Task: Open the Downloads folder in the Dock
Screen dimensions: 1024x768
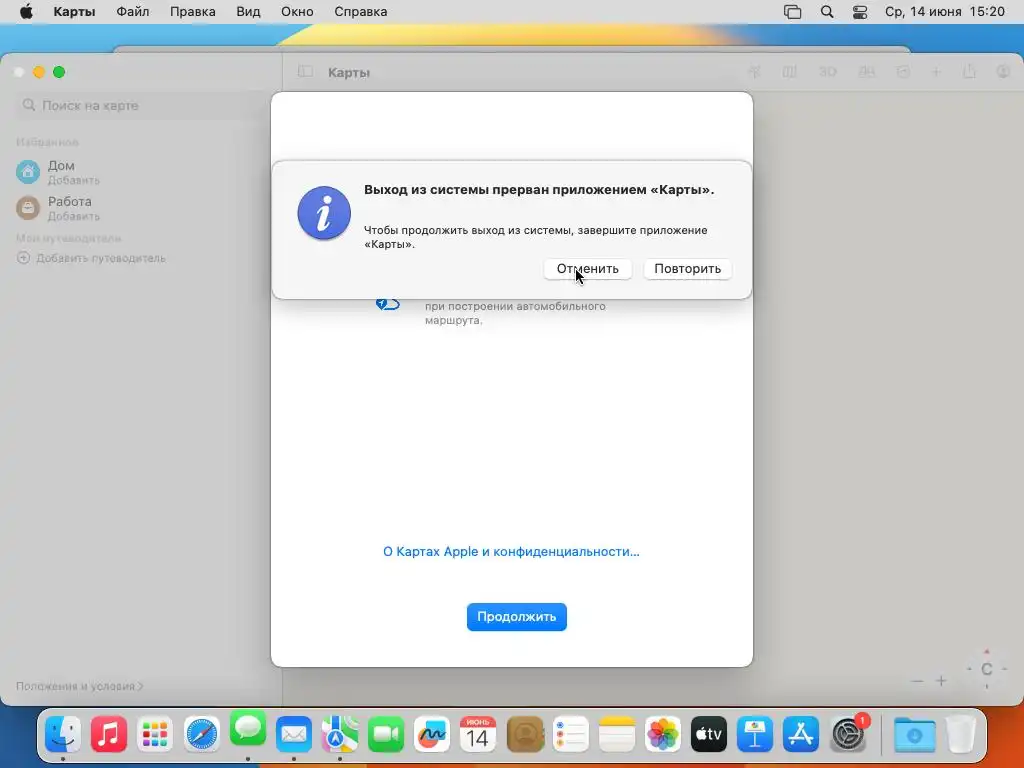Action: (914, 734)
